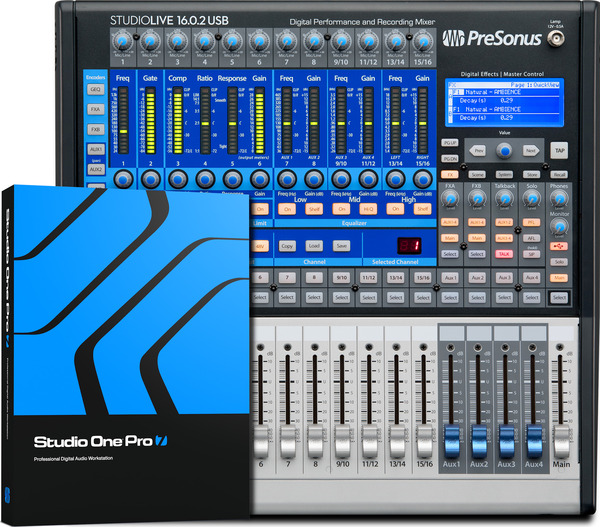Toggle the 48V phantom power button
Image resolution: width=600 pixels, height=527 pixels.
tap(260, 246)
